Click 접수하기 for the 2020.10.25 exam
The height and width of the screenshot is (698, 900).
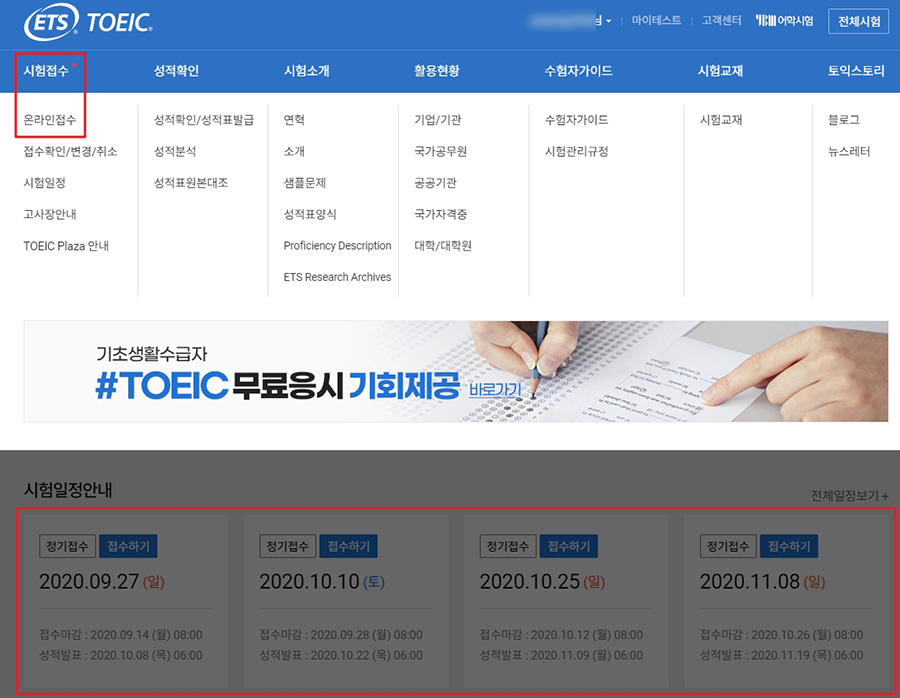click(x=568, y=546)
